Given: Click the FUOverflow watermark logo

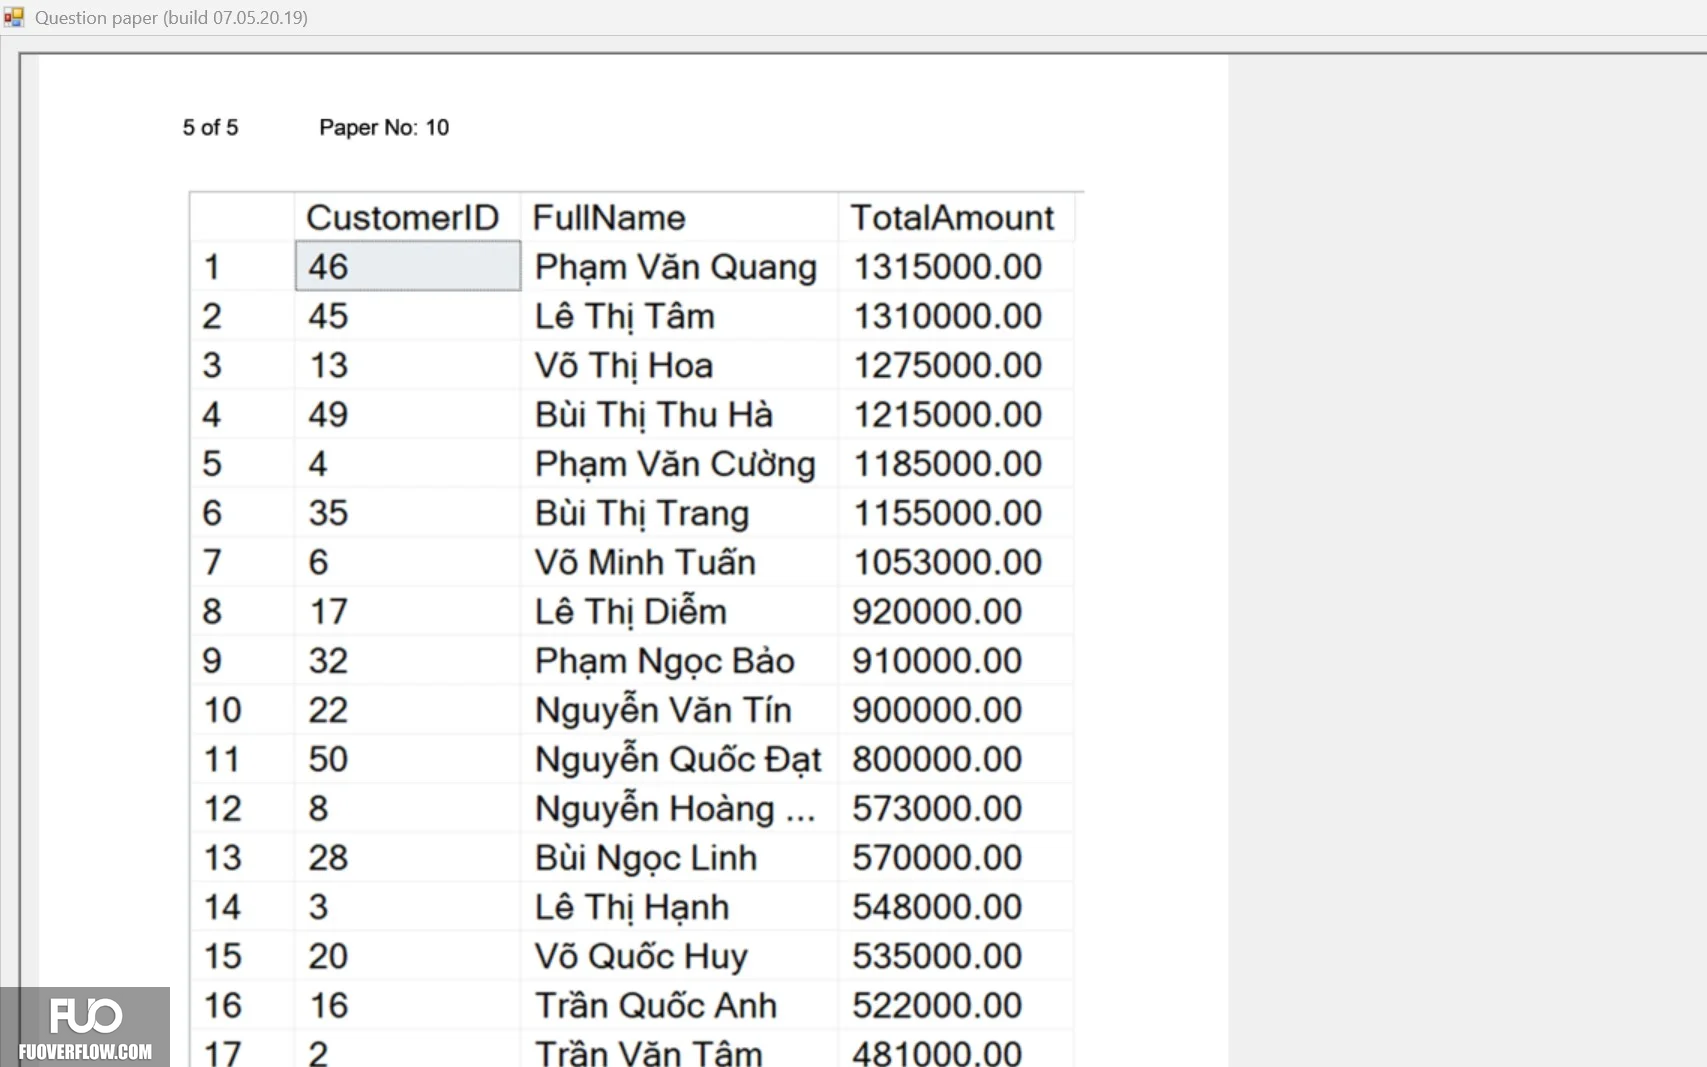Looking at the screenshot, I should 85,1027.
